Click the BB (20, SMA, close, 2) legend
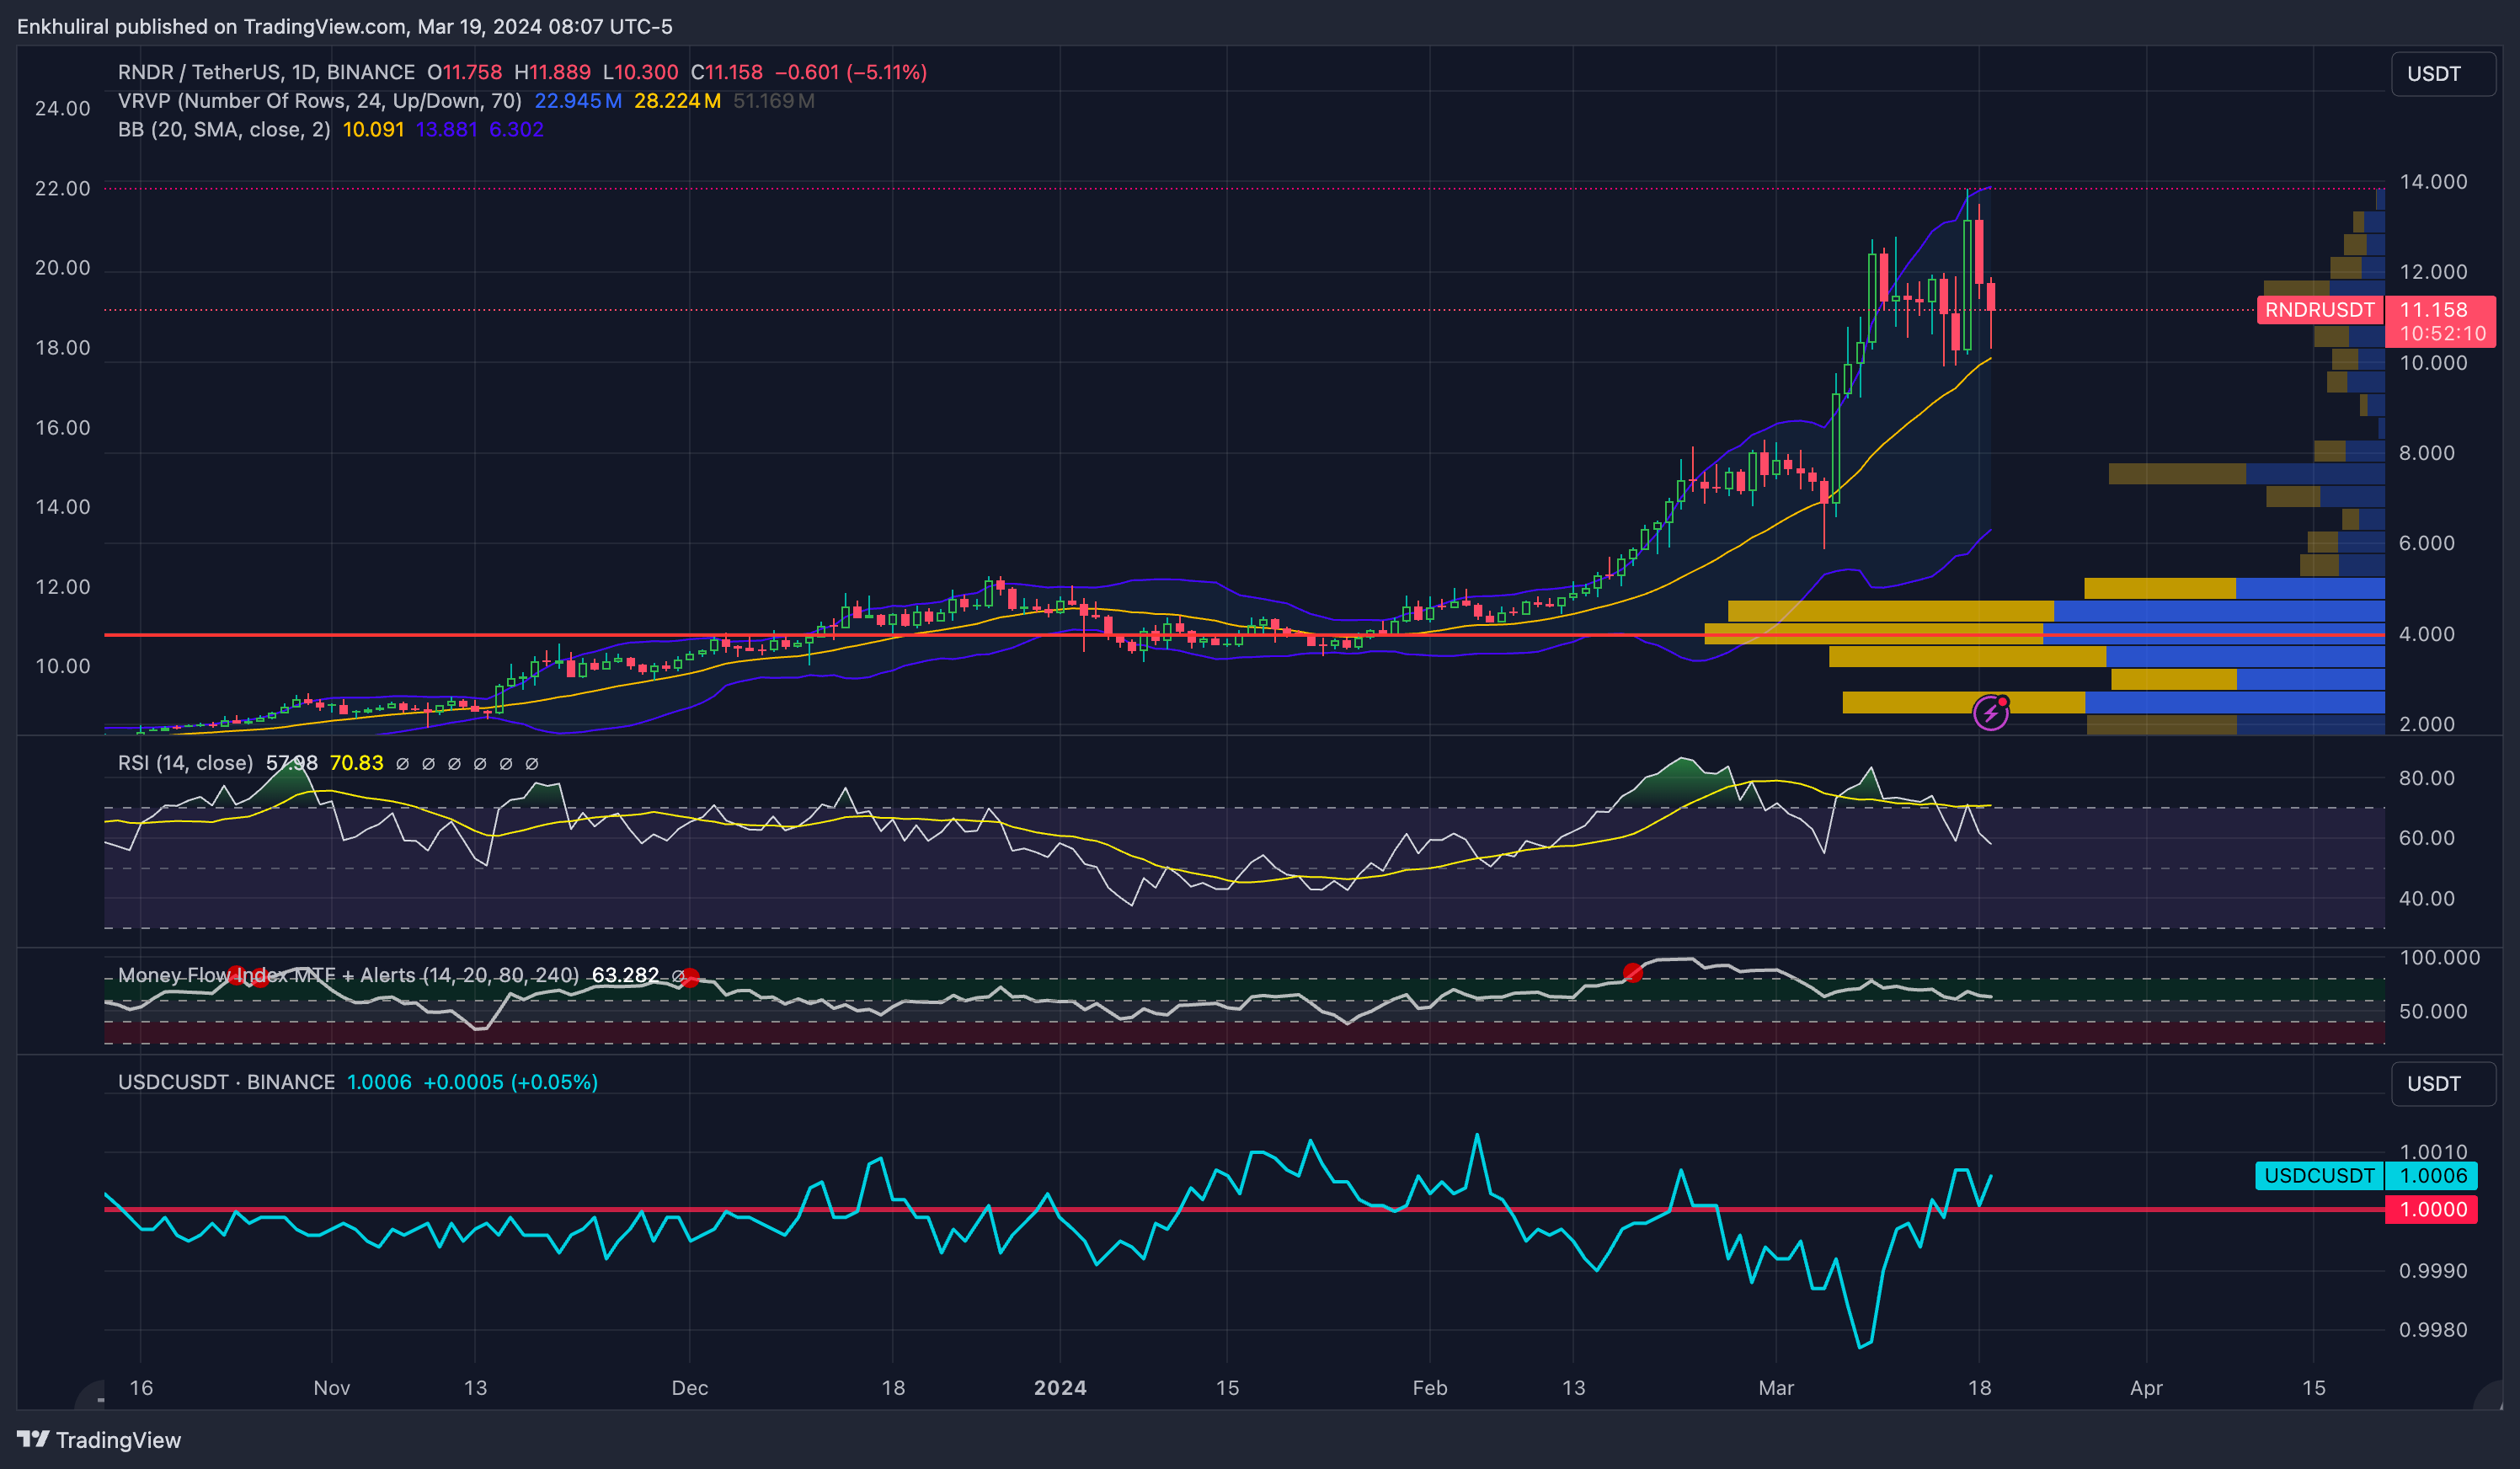 pyautogui.click(x=224, y=130)
